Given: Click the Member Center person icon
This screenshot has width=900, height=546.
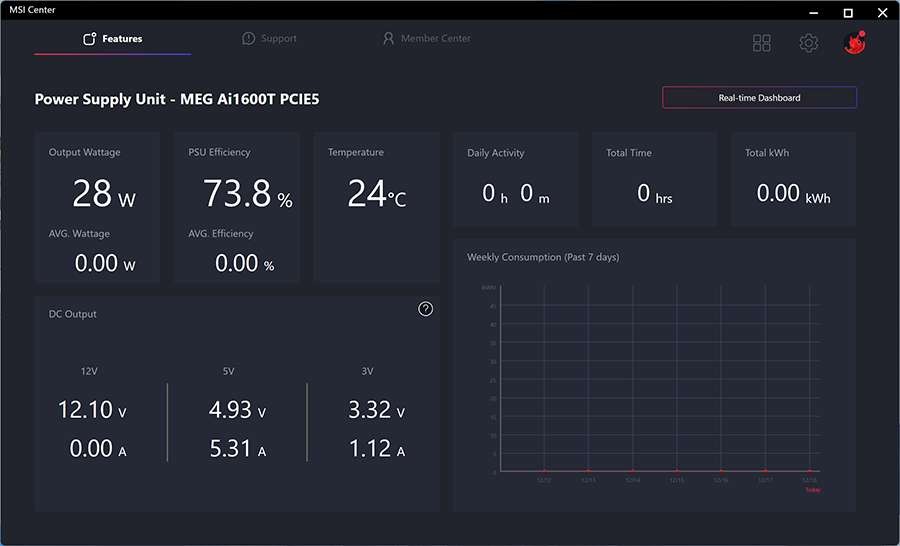Looking at the screenshot, I should tap(389, 38).
